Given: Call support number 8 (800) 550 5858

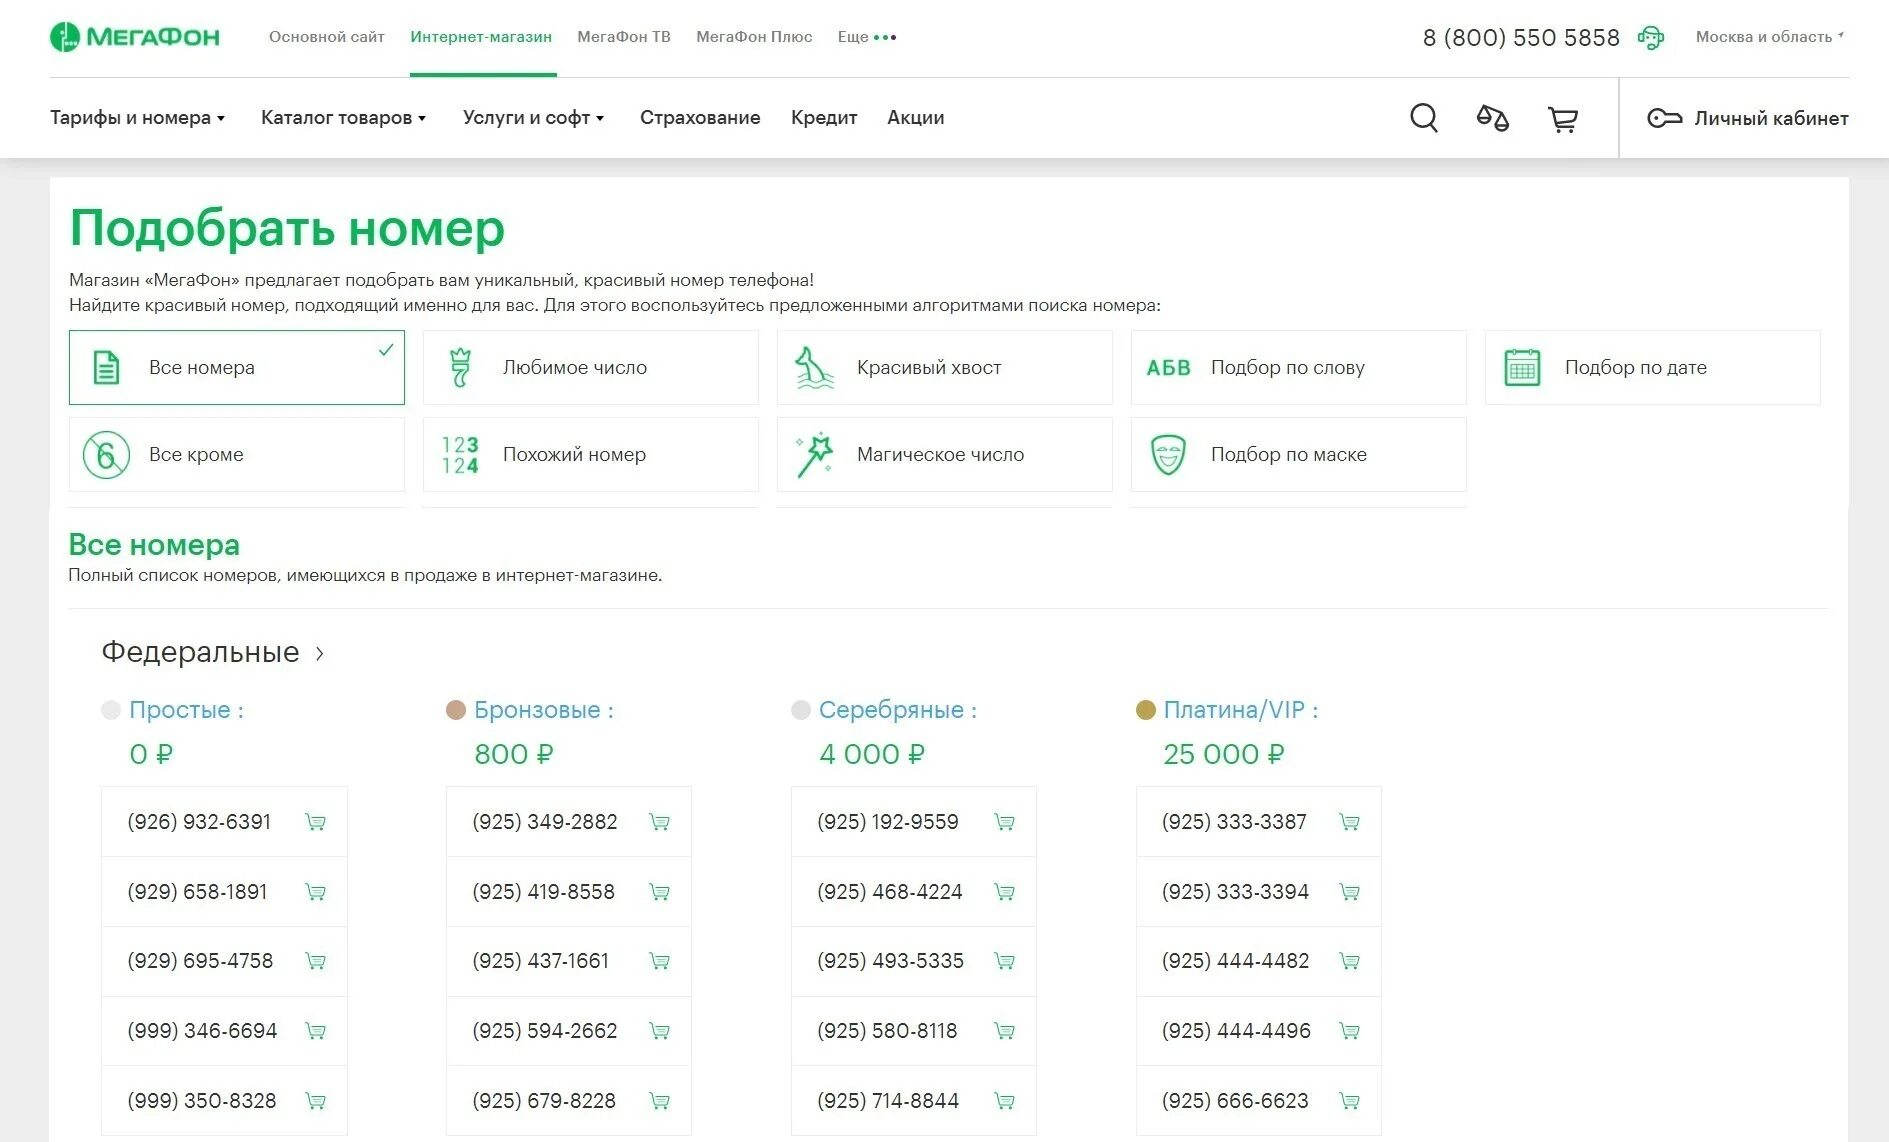Looking at the screenshot, I should pos(1521,38).
